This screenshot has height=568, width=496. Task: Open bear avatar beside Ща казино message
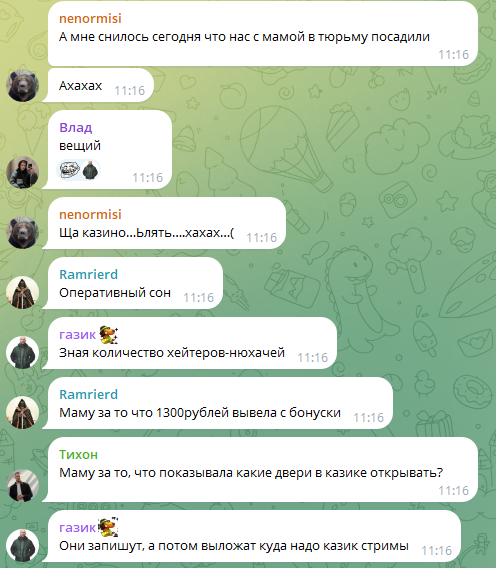[22, 233]
